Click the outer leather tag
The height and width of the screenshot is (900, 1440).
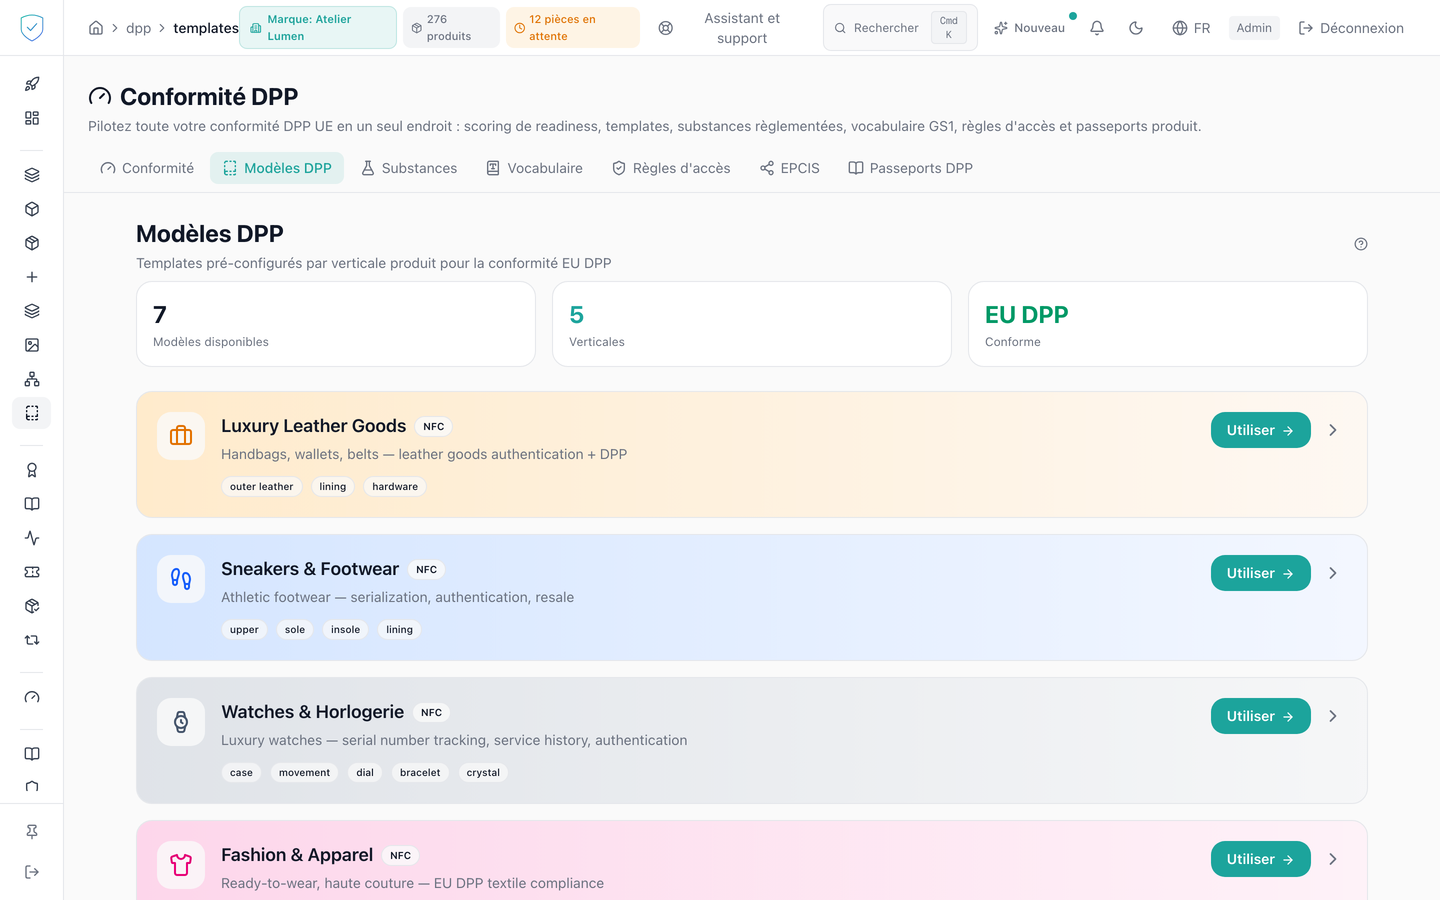click(262, 487)
